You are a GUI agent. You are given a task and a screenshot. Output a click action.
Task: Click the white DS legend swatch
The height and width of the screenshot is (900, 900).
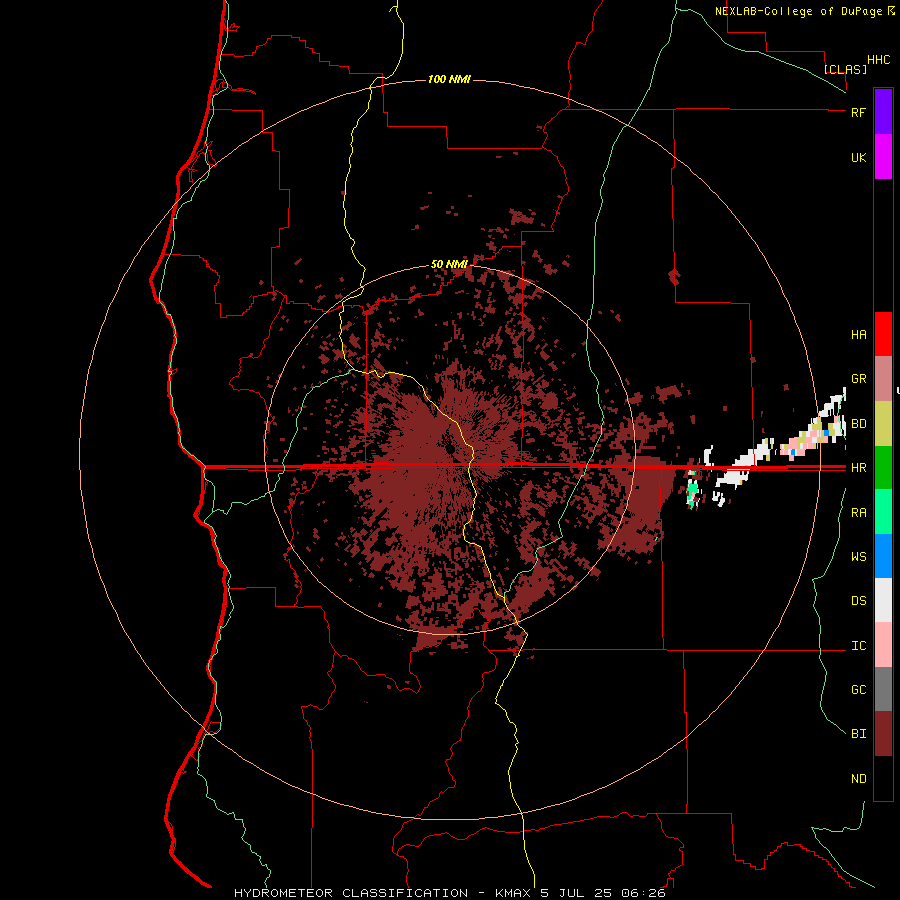pyautogui.click(x=883, y=600)
